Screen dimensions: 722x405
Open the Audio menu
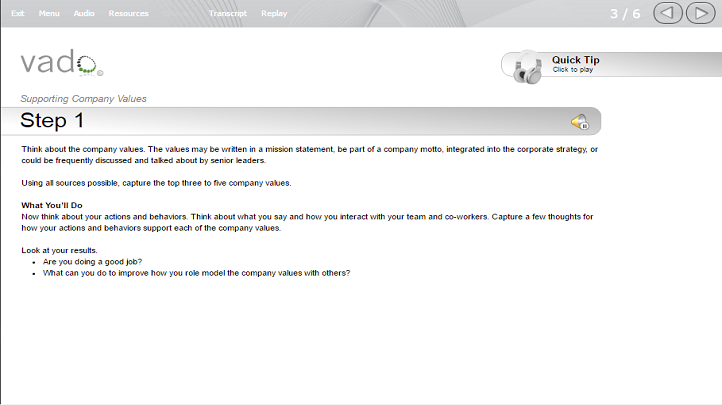coord(84,13)
